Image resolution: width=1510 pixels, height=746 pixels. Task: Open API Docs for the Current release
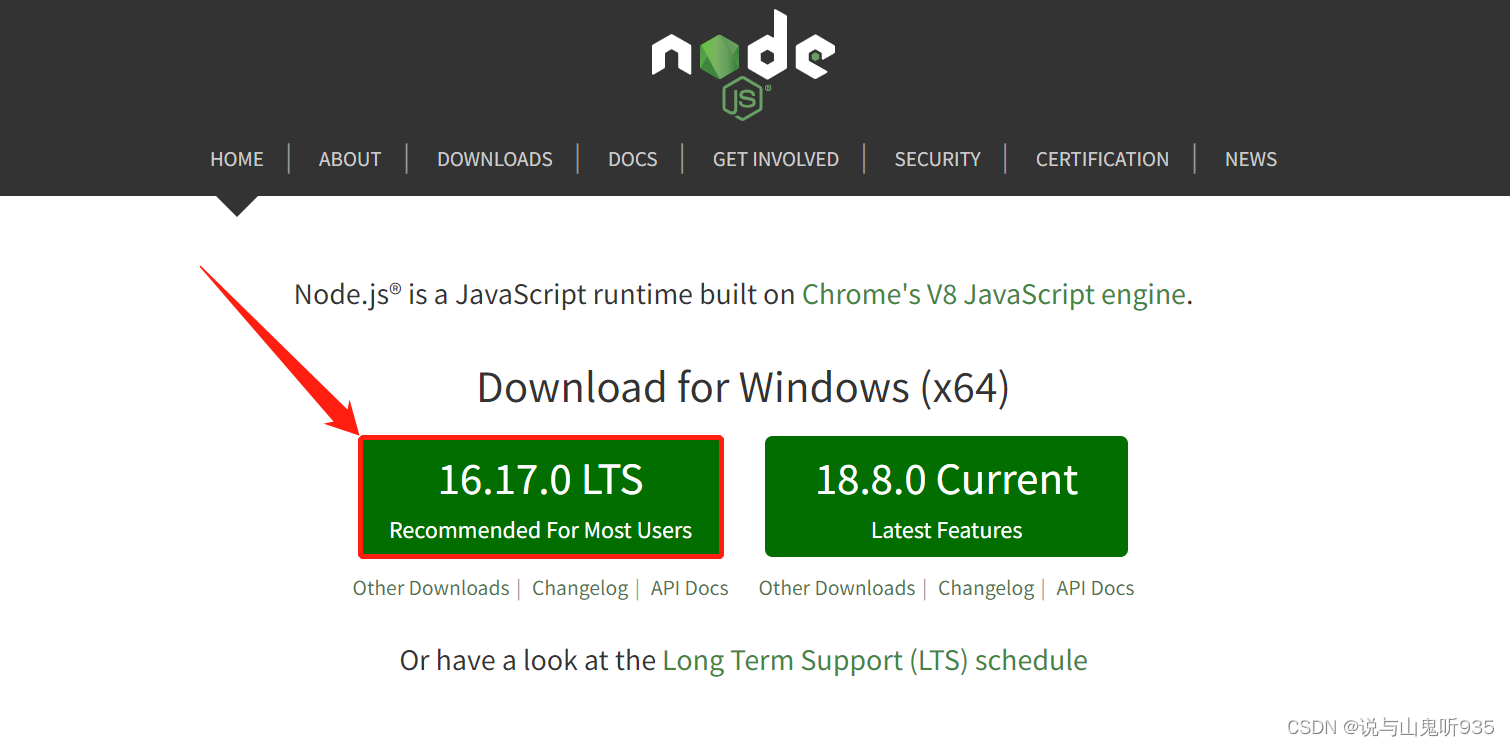1095,588
